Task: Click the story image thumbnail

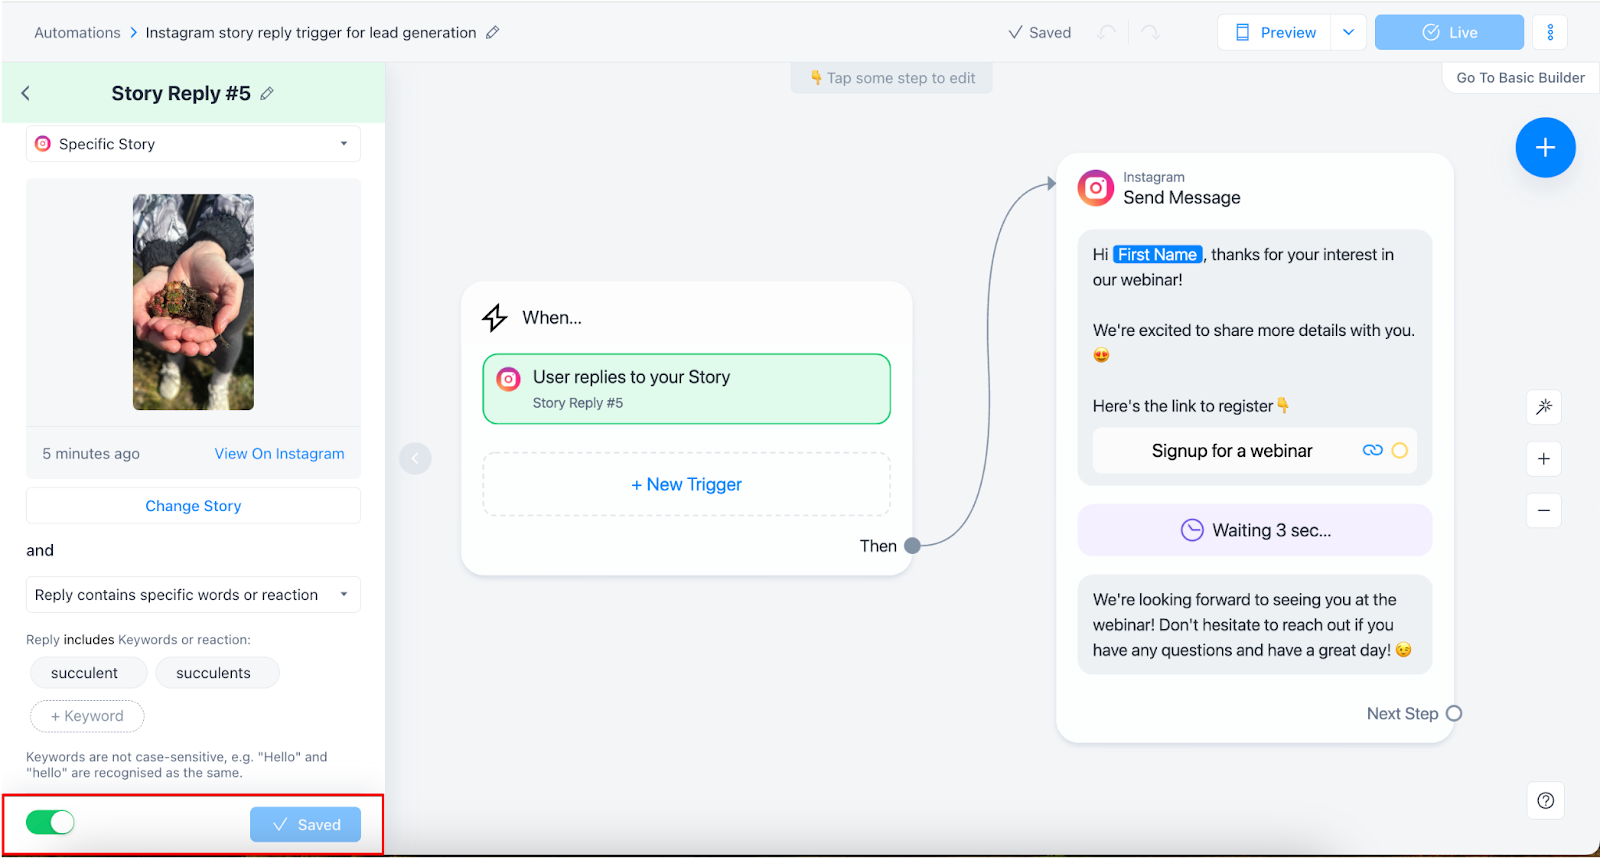Action: click(x=193, y=302)
